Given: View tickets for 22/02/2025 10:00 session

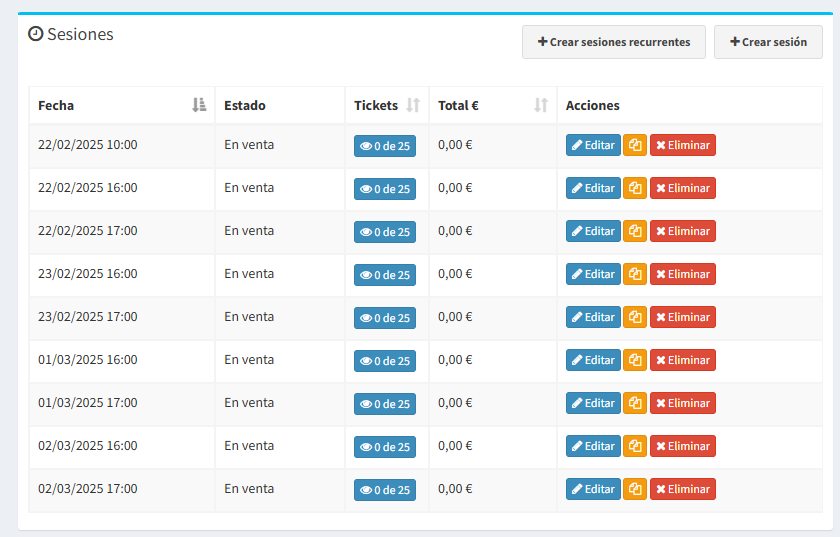Looking at the screenshot, I should tap(385, 146).
